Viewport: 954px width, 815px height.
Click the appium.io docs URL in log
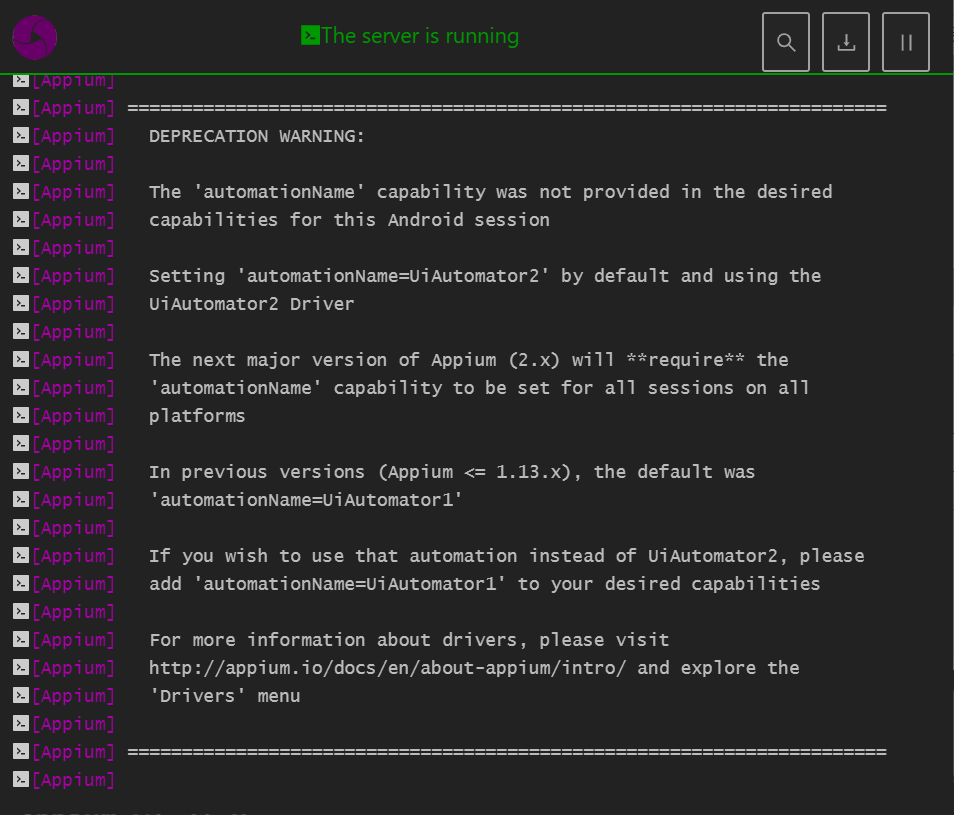tap(388, 668)
